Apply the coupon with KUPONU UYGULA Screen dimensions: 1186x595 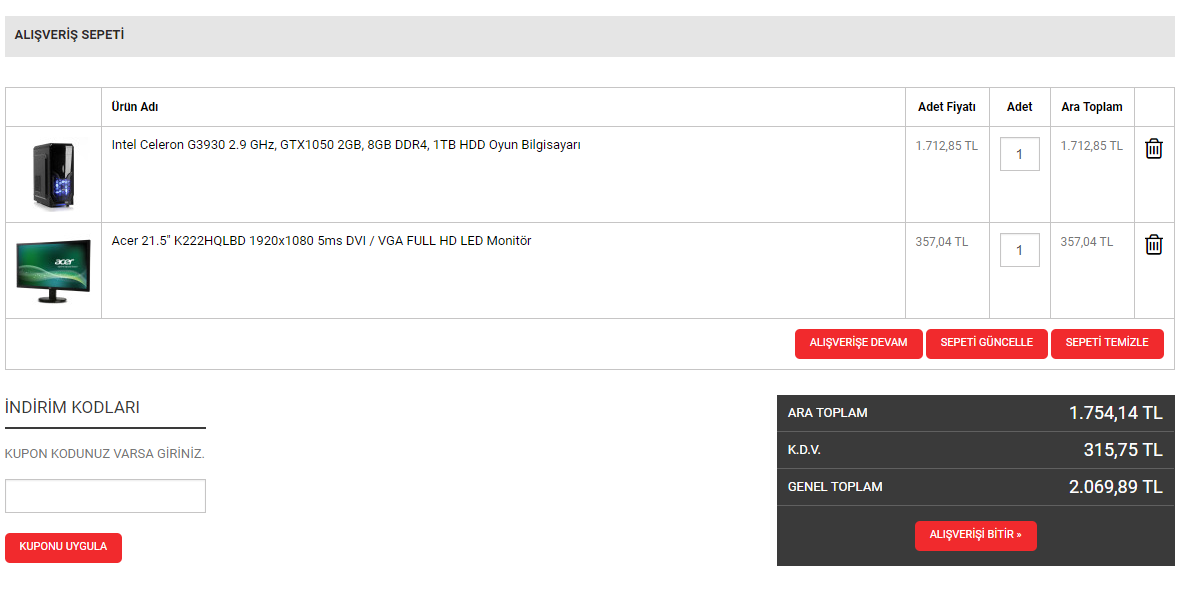click(63, 547)
